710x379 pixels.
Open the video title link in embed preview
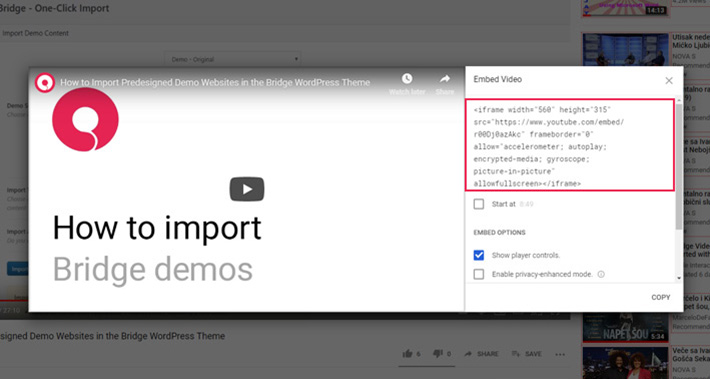(x=215, y=82)
